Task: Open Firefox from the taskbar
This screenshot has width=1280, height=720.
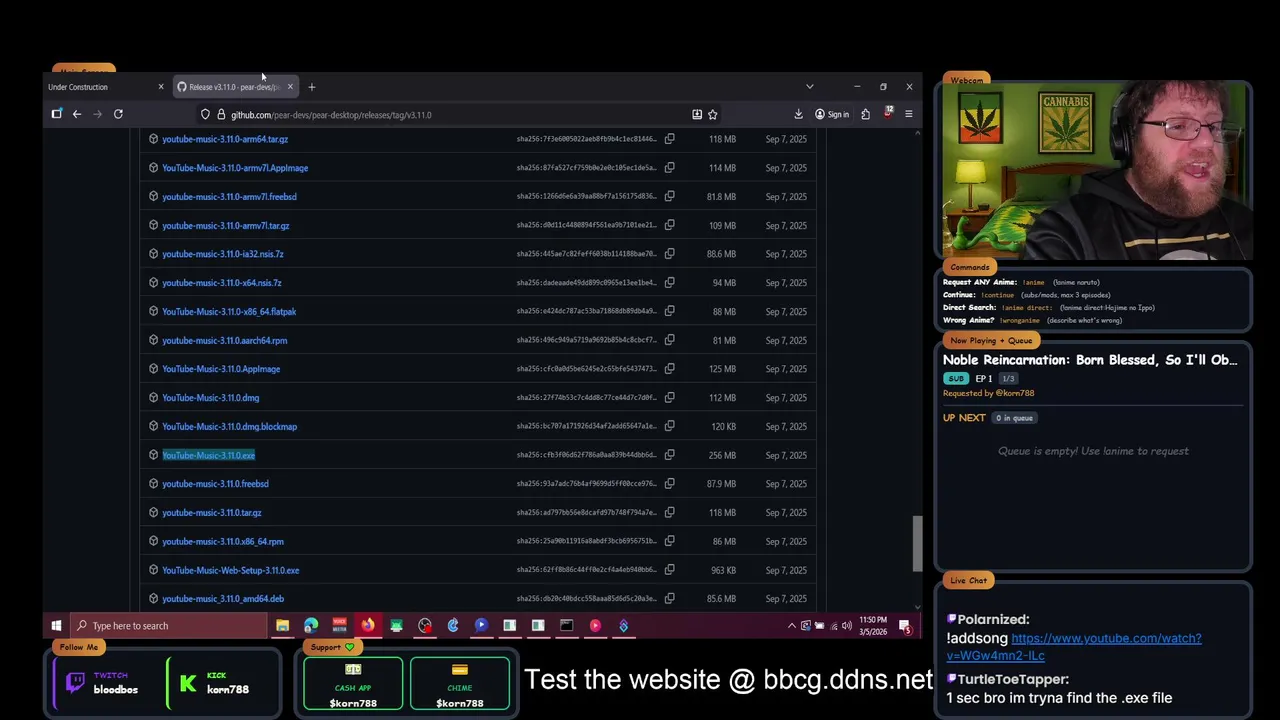Action: click(368, 626)
